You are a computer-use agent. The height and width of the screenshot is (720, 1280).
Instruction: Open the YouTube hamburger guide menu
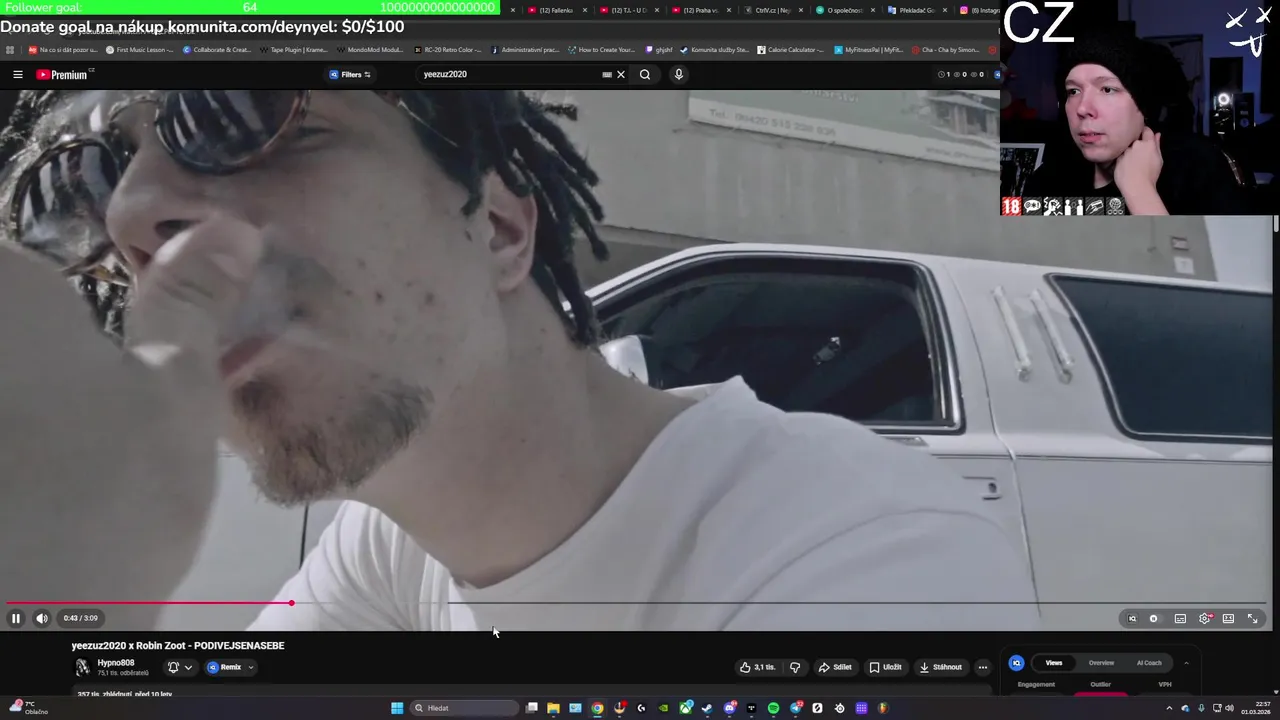(18, 74)
